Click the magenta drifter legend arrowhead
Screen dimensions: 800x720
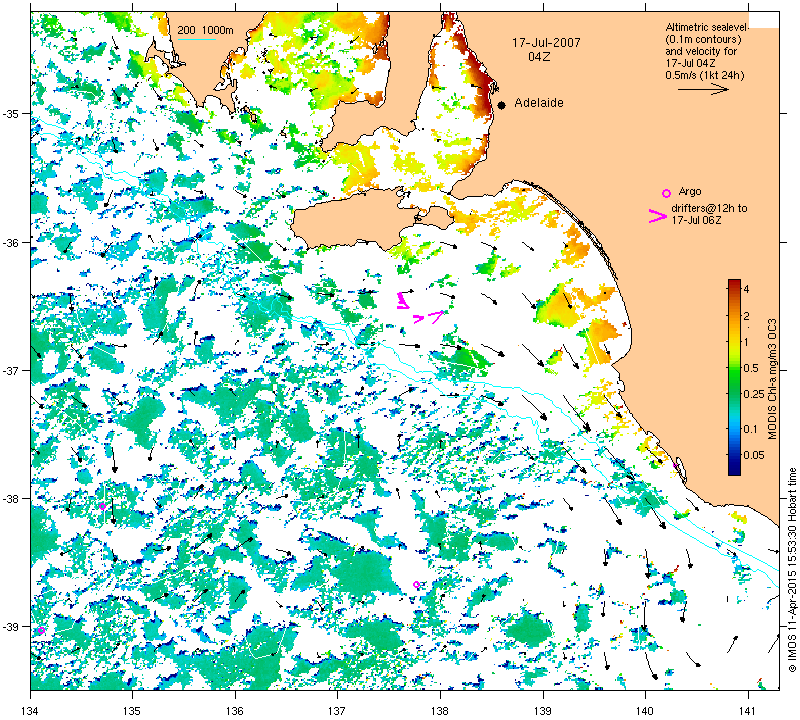657,216
